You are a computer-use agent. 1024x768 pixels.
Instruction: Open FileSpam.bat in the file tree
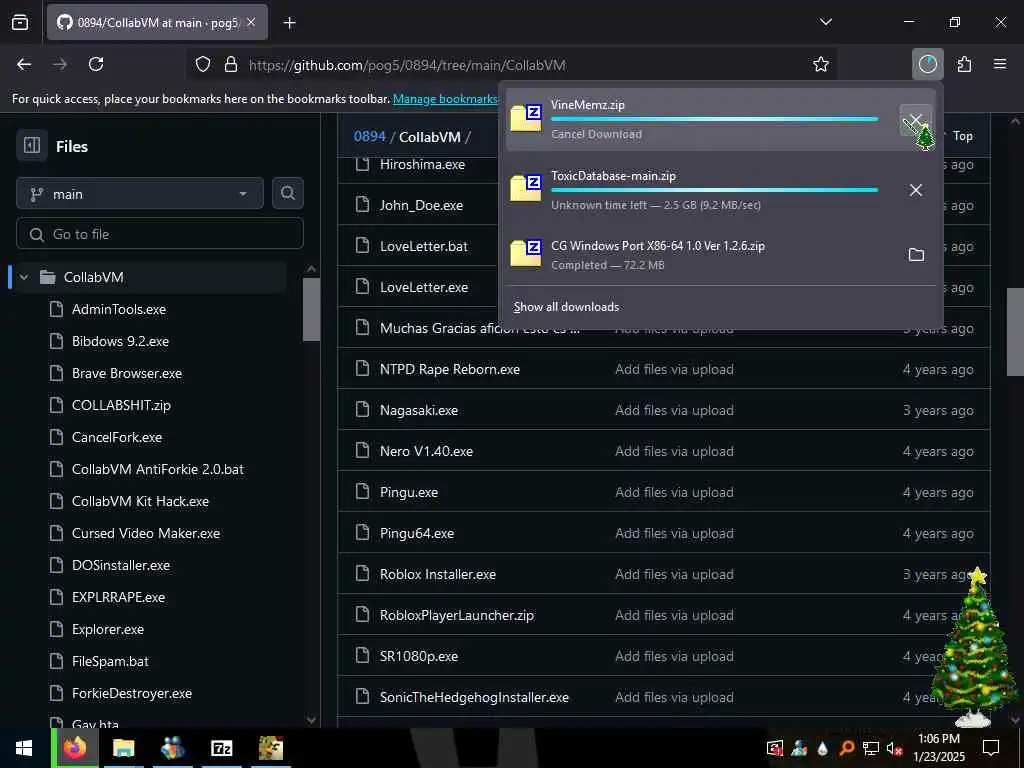coord(110,661)
